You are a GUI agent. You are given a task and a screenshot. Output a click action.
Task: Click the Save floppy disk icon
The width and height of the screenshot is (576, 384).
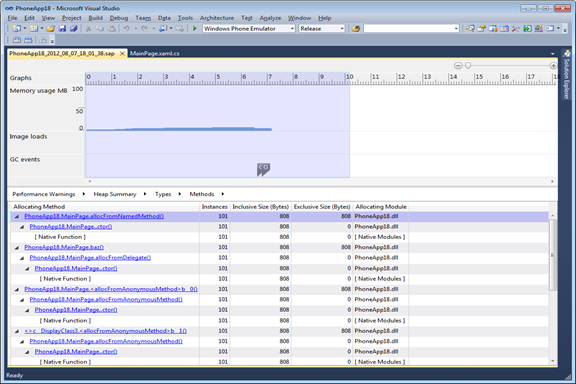pos(62,28)
